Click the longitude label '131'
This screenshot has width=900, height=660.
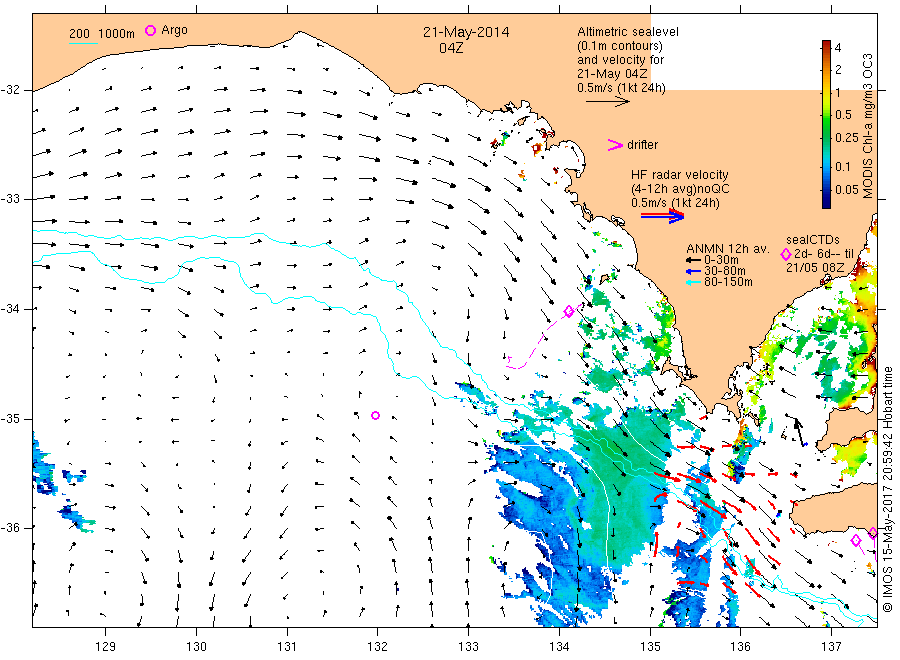(x=287, y=647)
